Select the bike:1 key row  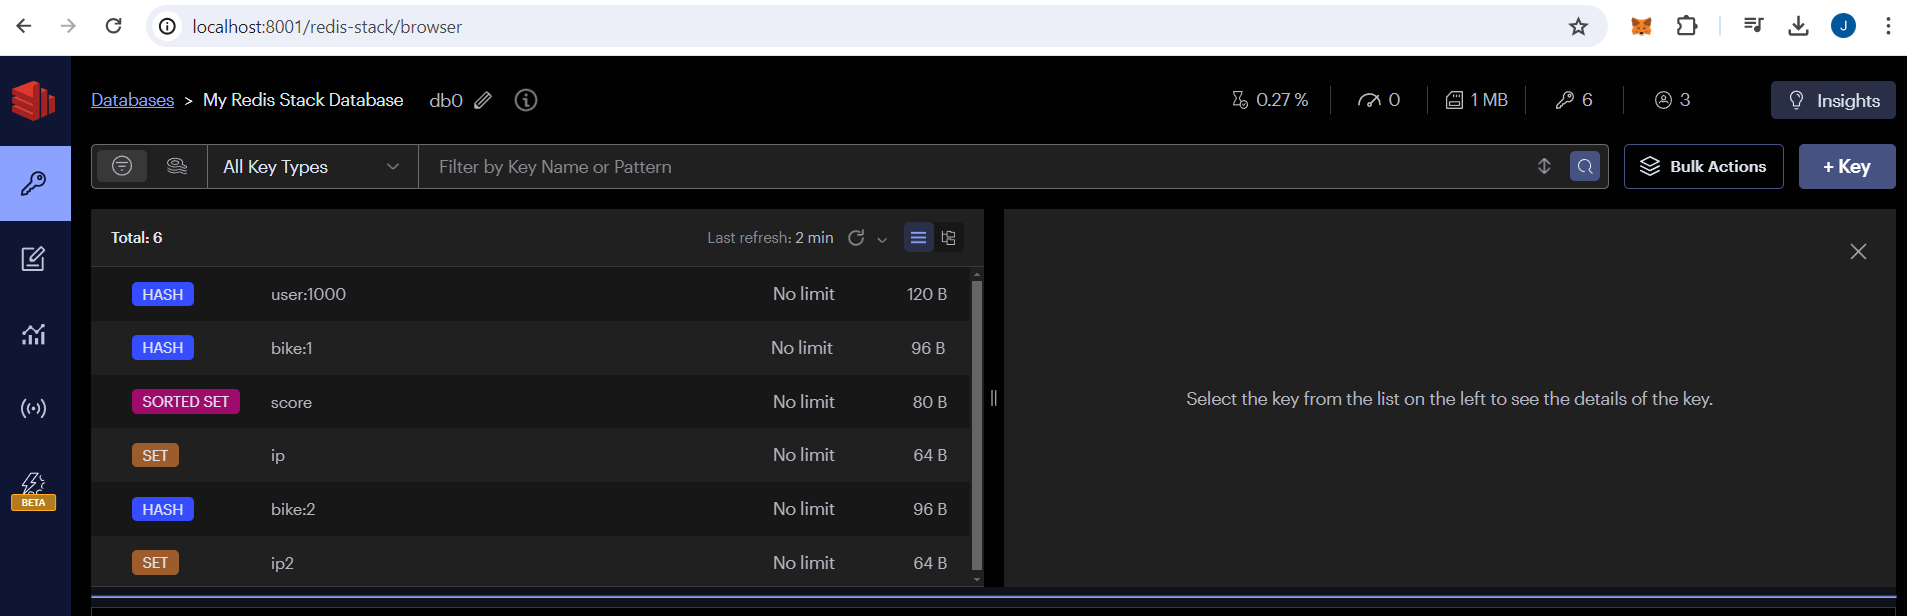530,348
